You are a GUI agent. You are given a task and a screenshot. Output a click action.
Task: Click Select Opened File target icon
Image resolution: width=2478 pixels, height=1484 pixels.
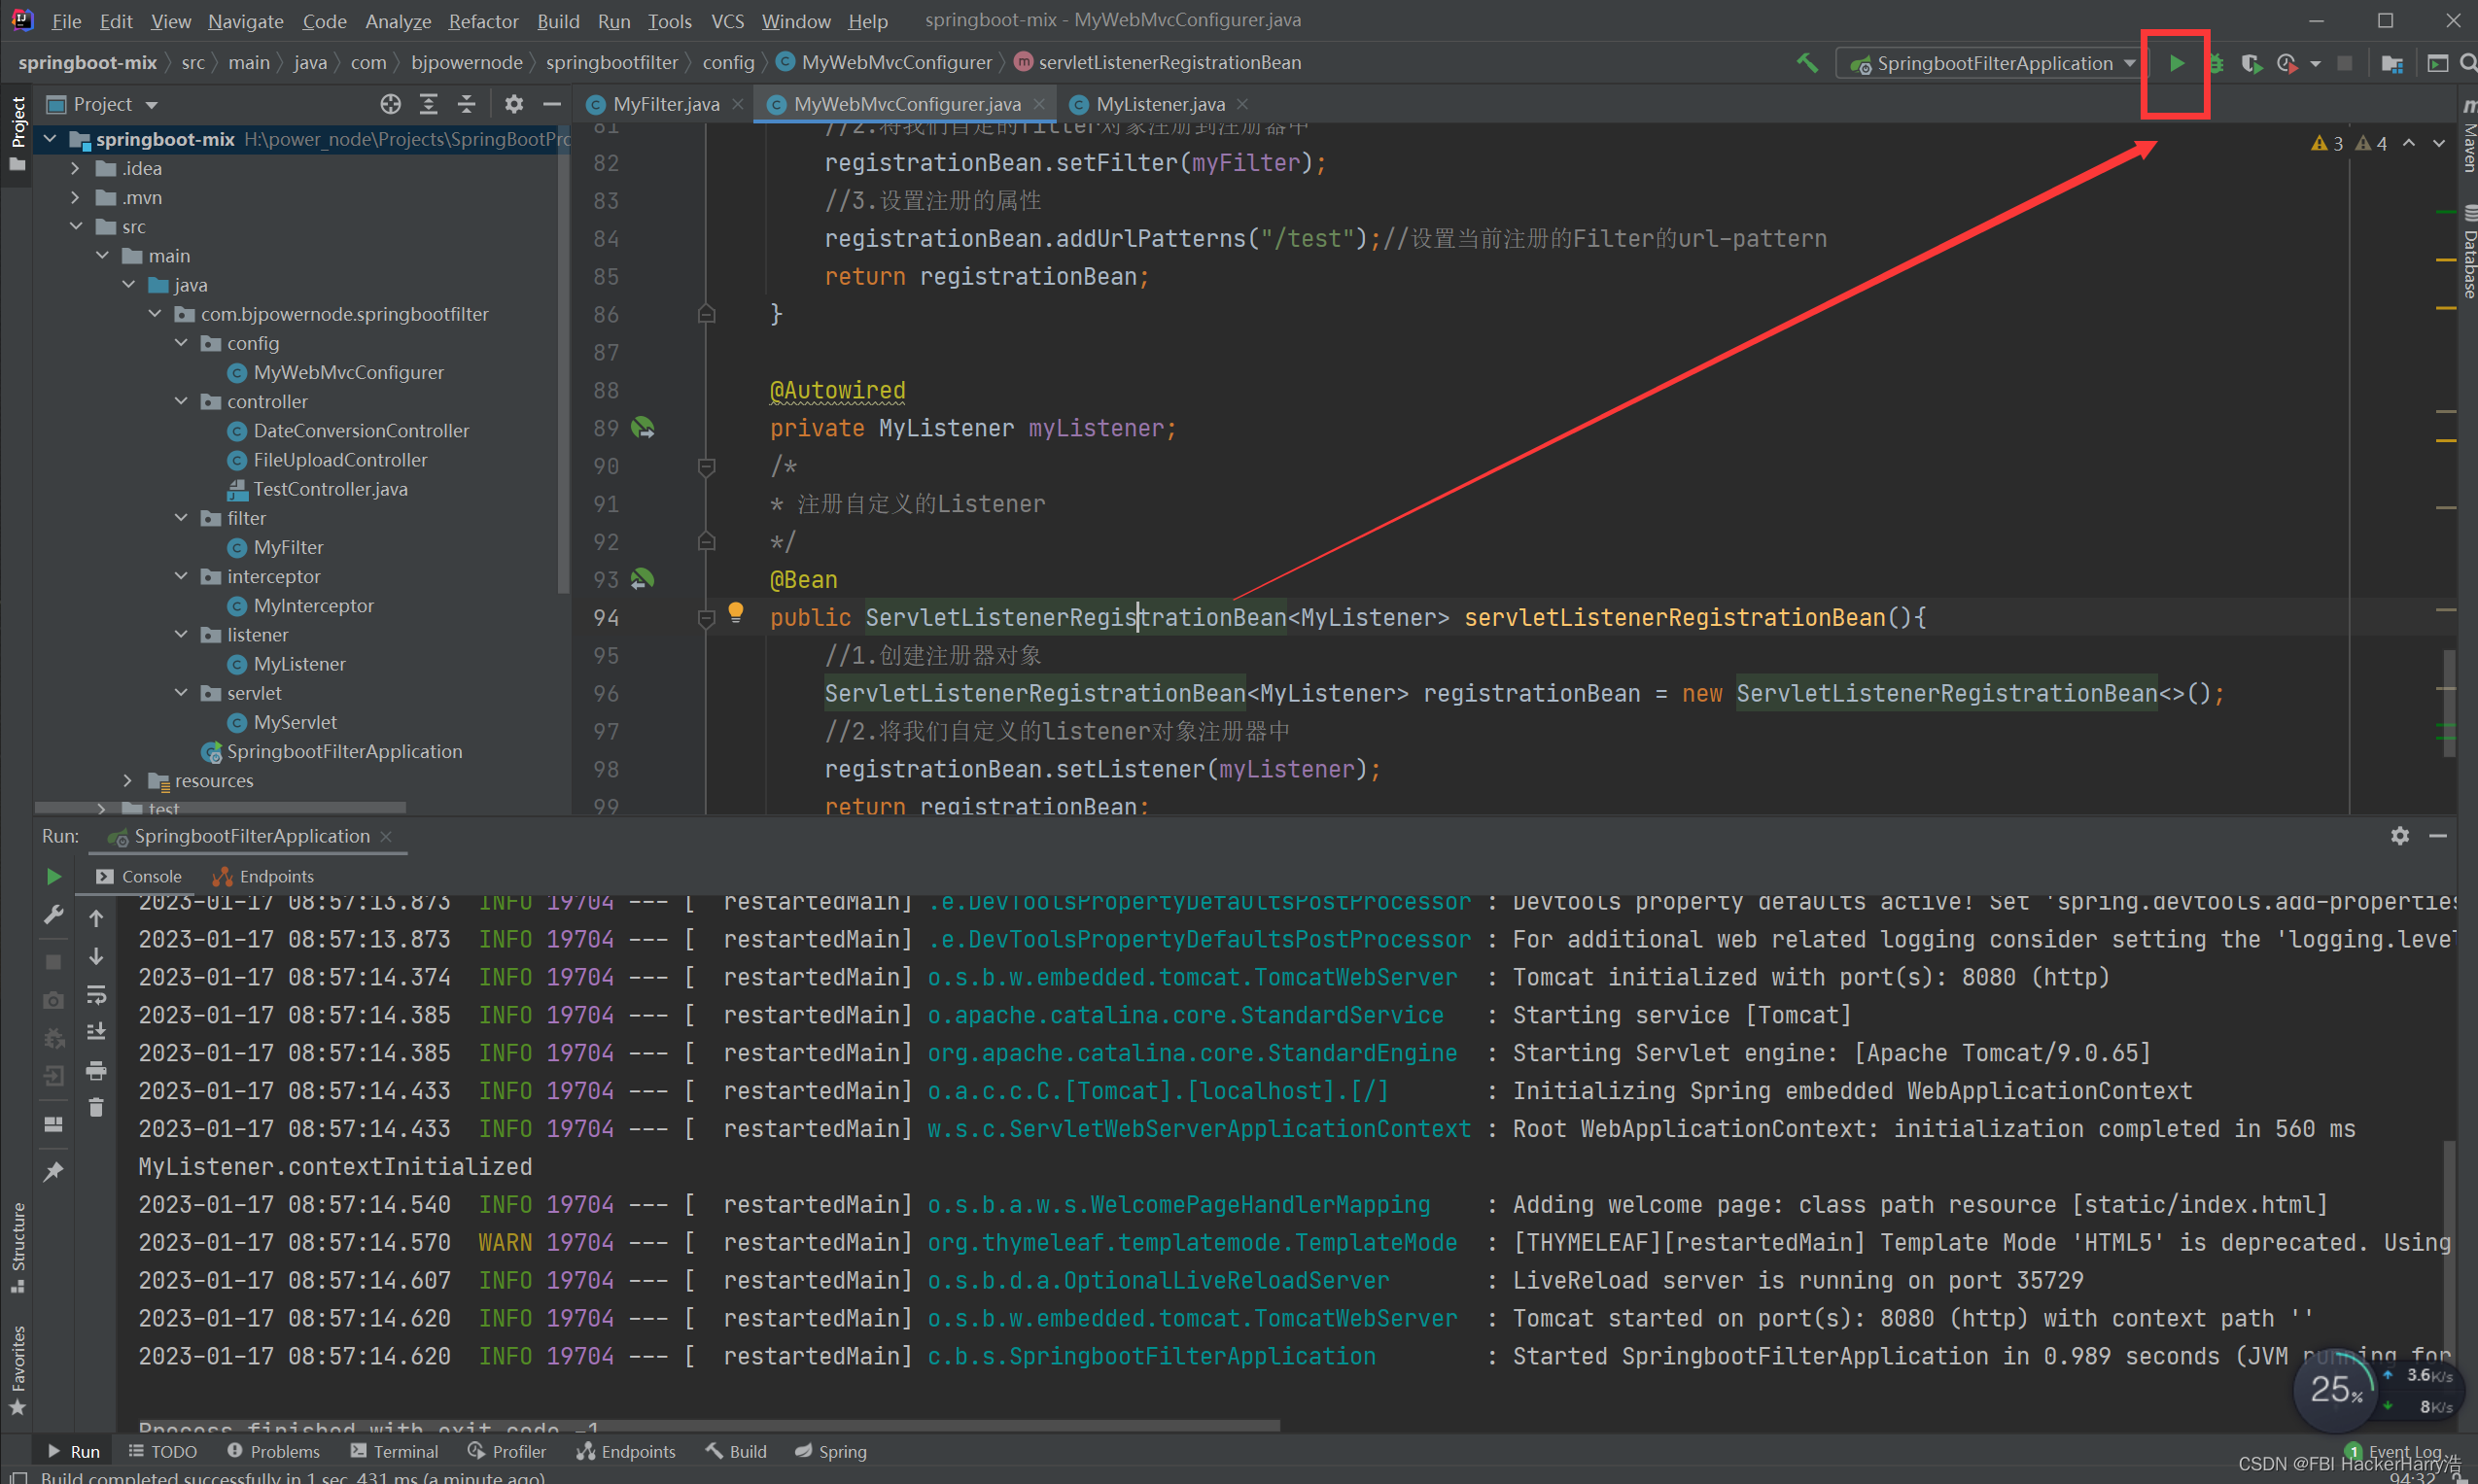391,104
